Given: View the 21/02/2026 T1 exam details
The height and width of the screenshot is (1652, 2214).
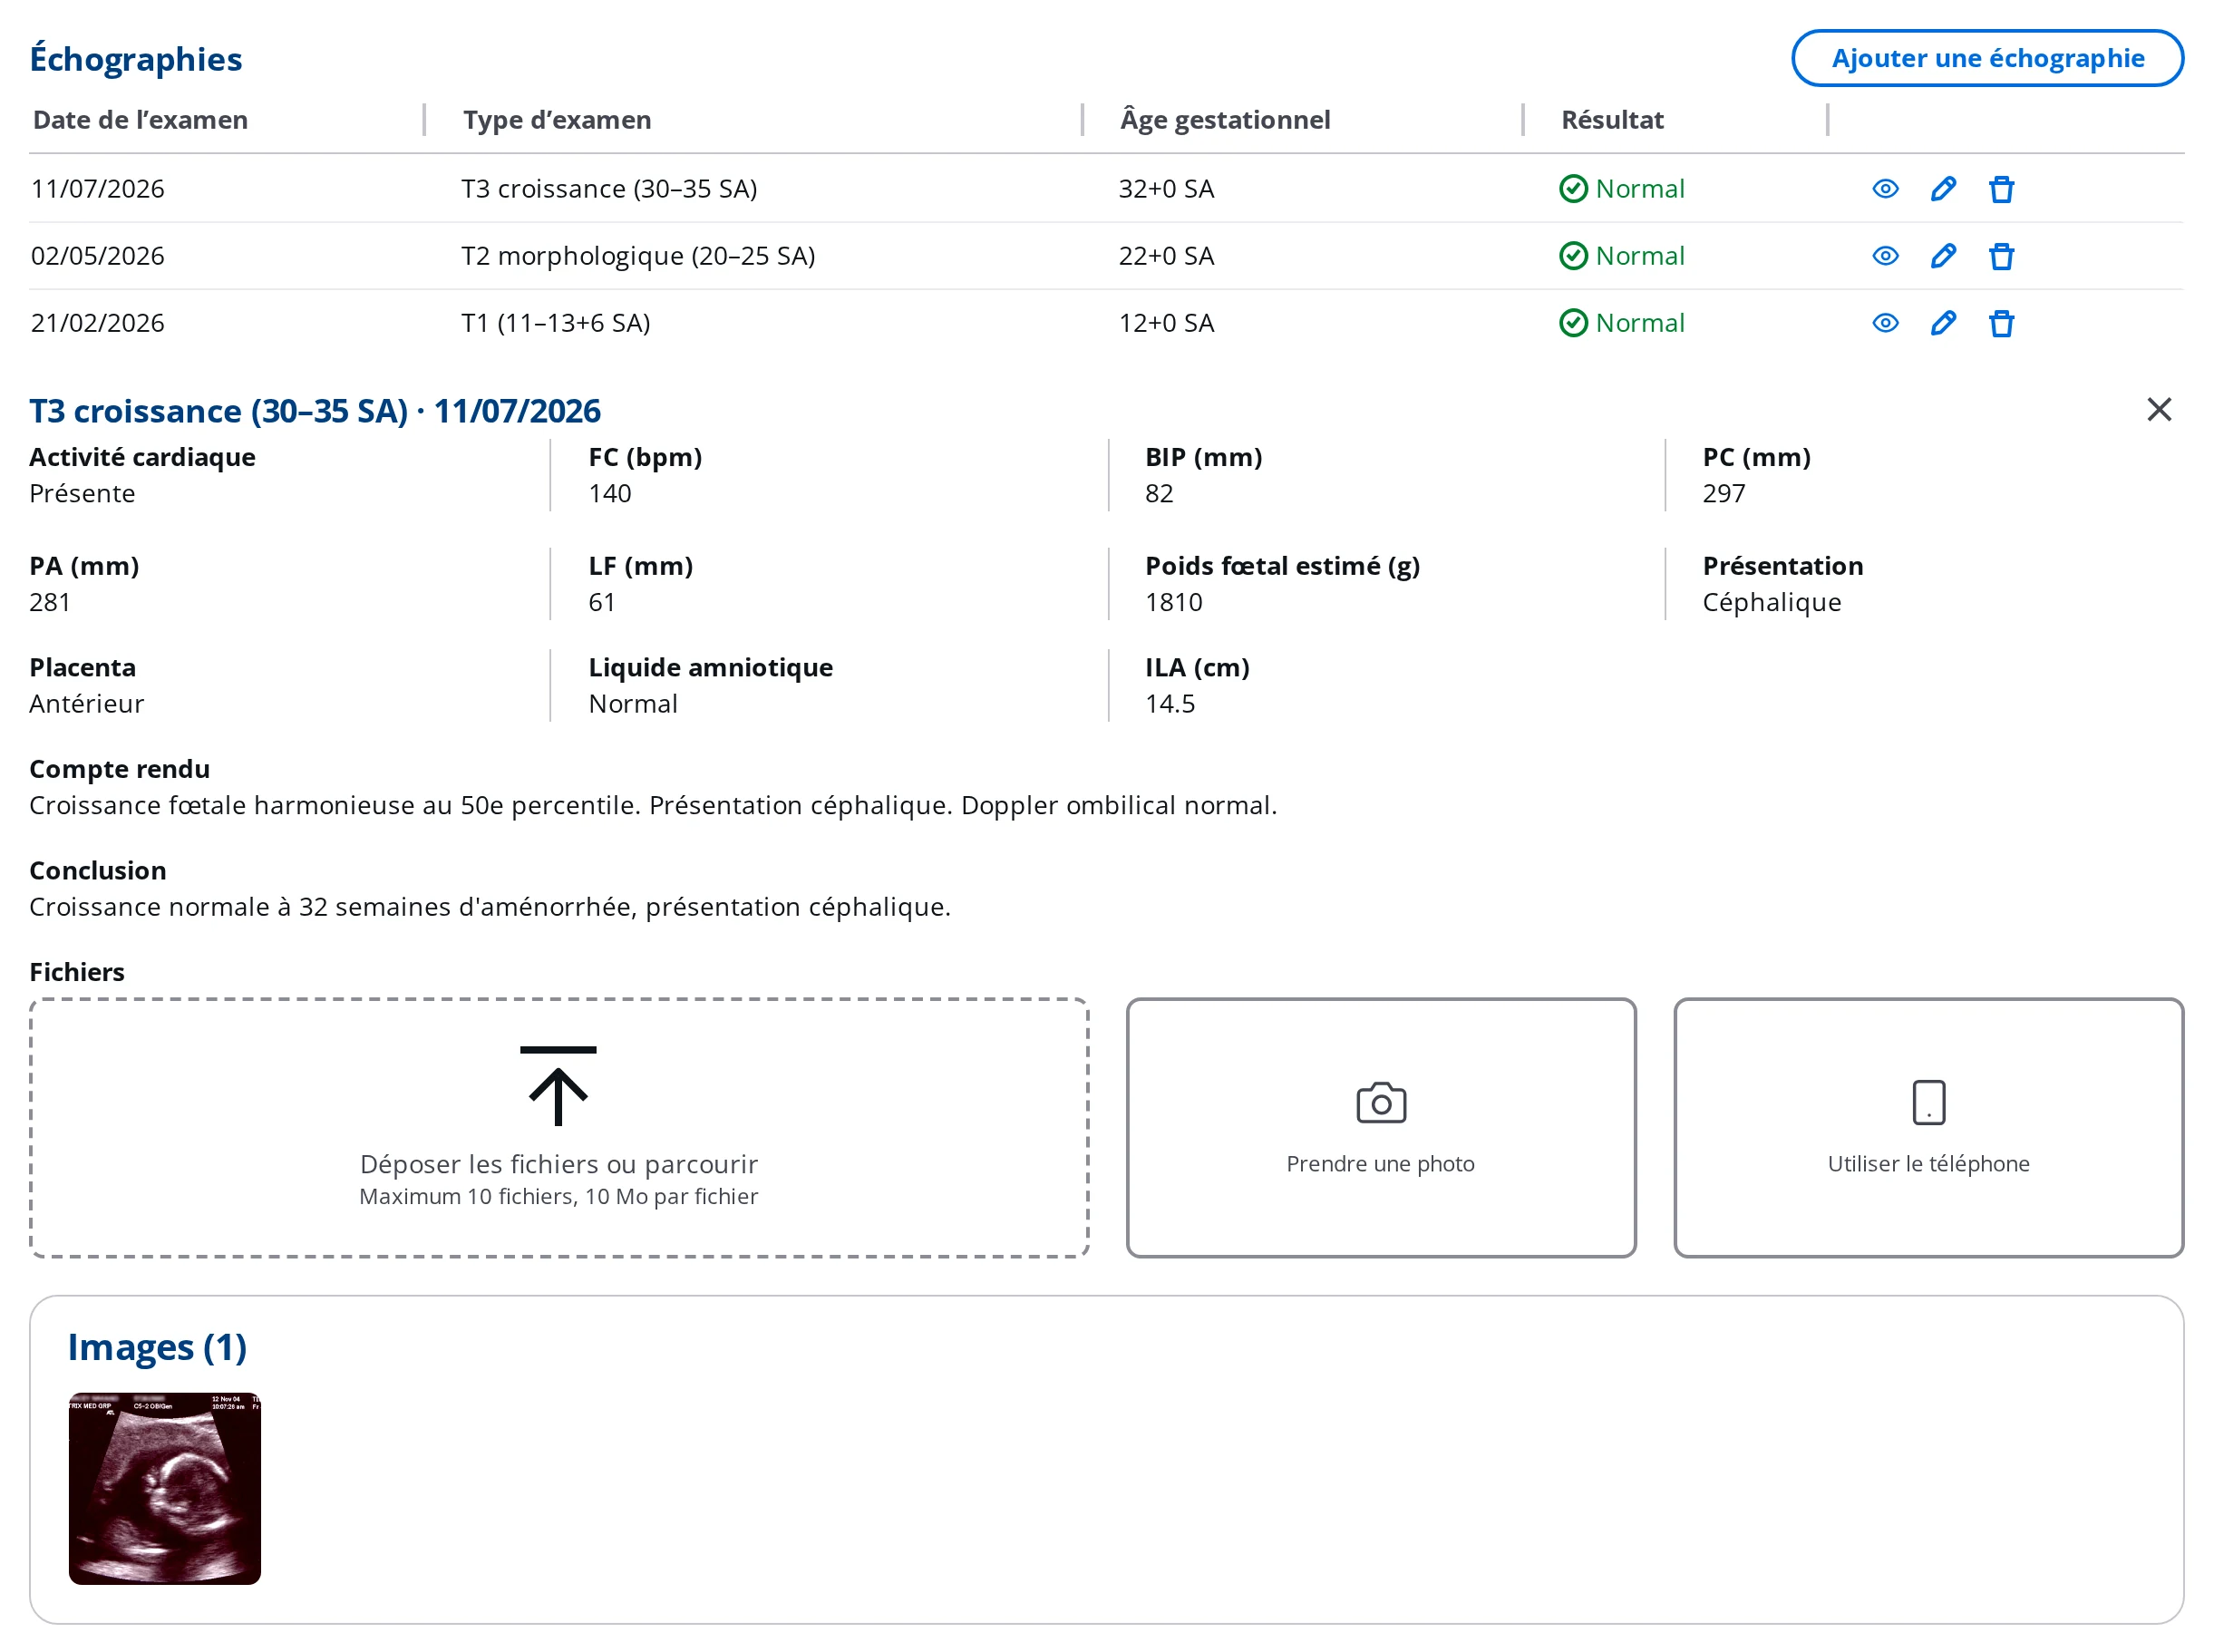Looking at the screenshot, I should pos(1885,323).
